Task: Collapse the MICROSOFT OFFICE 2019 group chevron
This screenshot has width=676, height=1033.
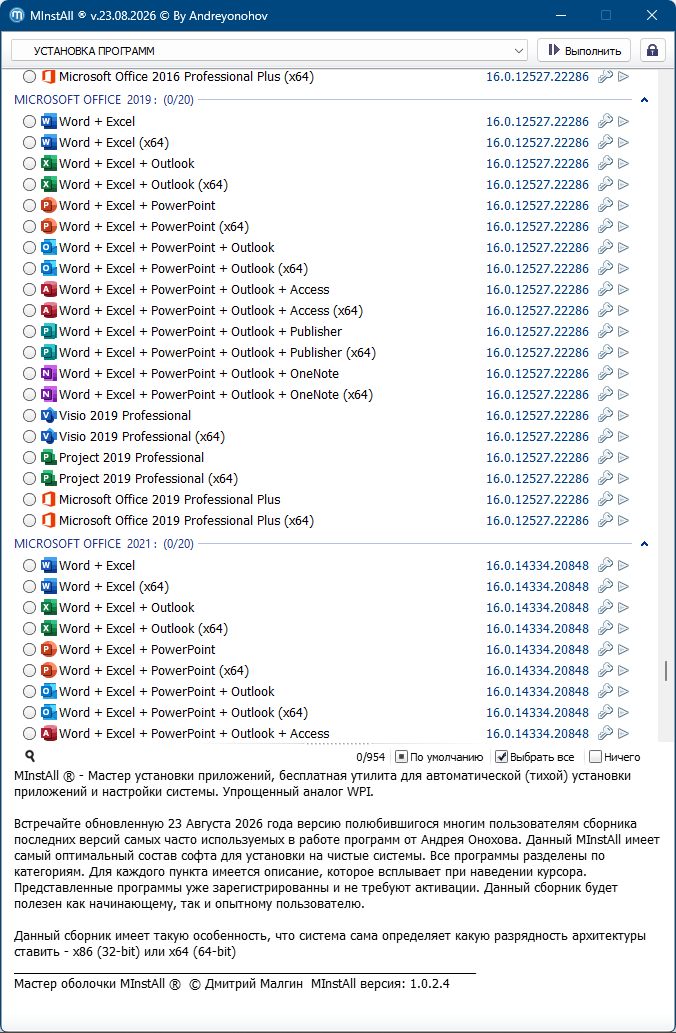Action: (644, 100)
